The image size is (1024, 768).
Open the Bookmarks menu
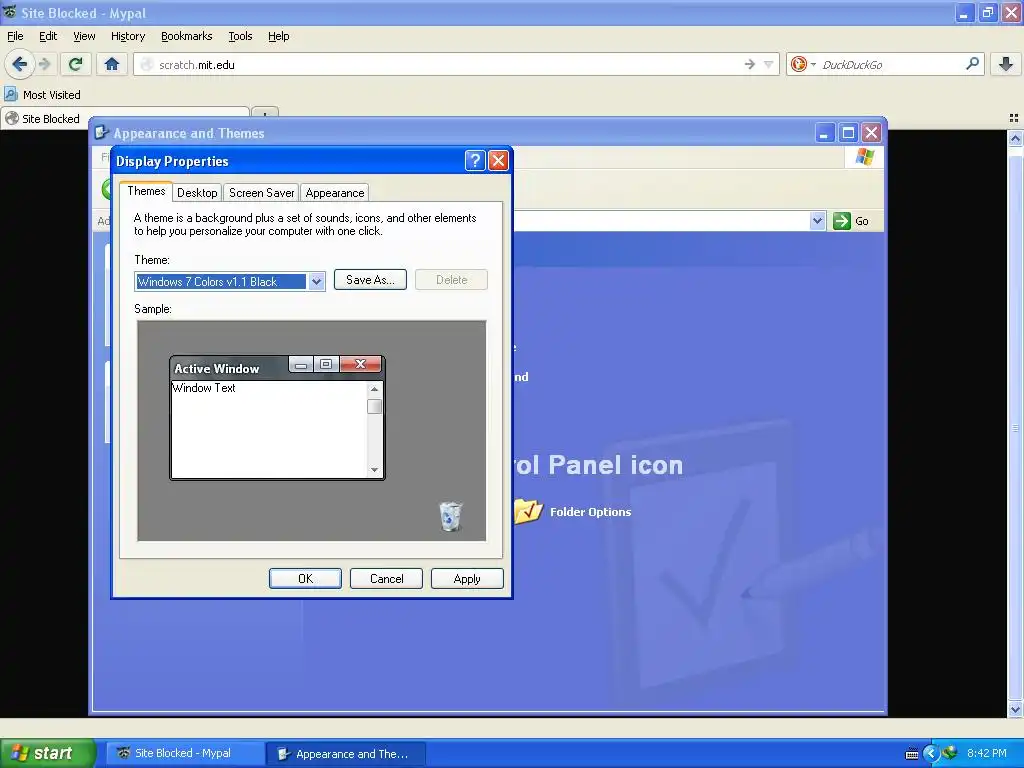pyautogui.click(x=186, y=36)
